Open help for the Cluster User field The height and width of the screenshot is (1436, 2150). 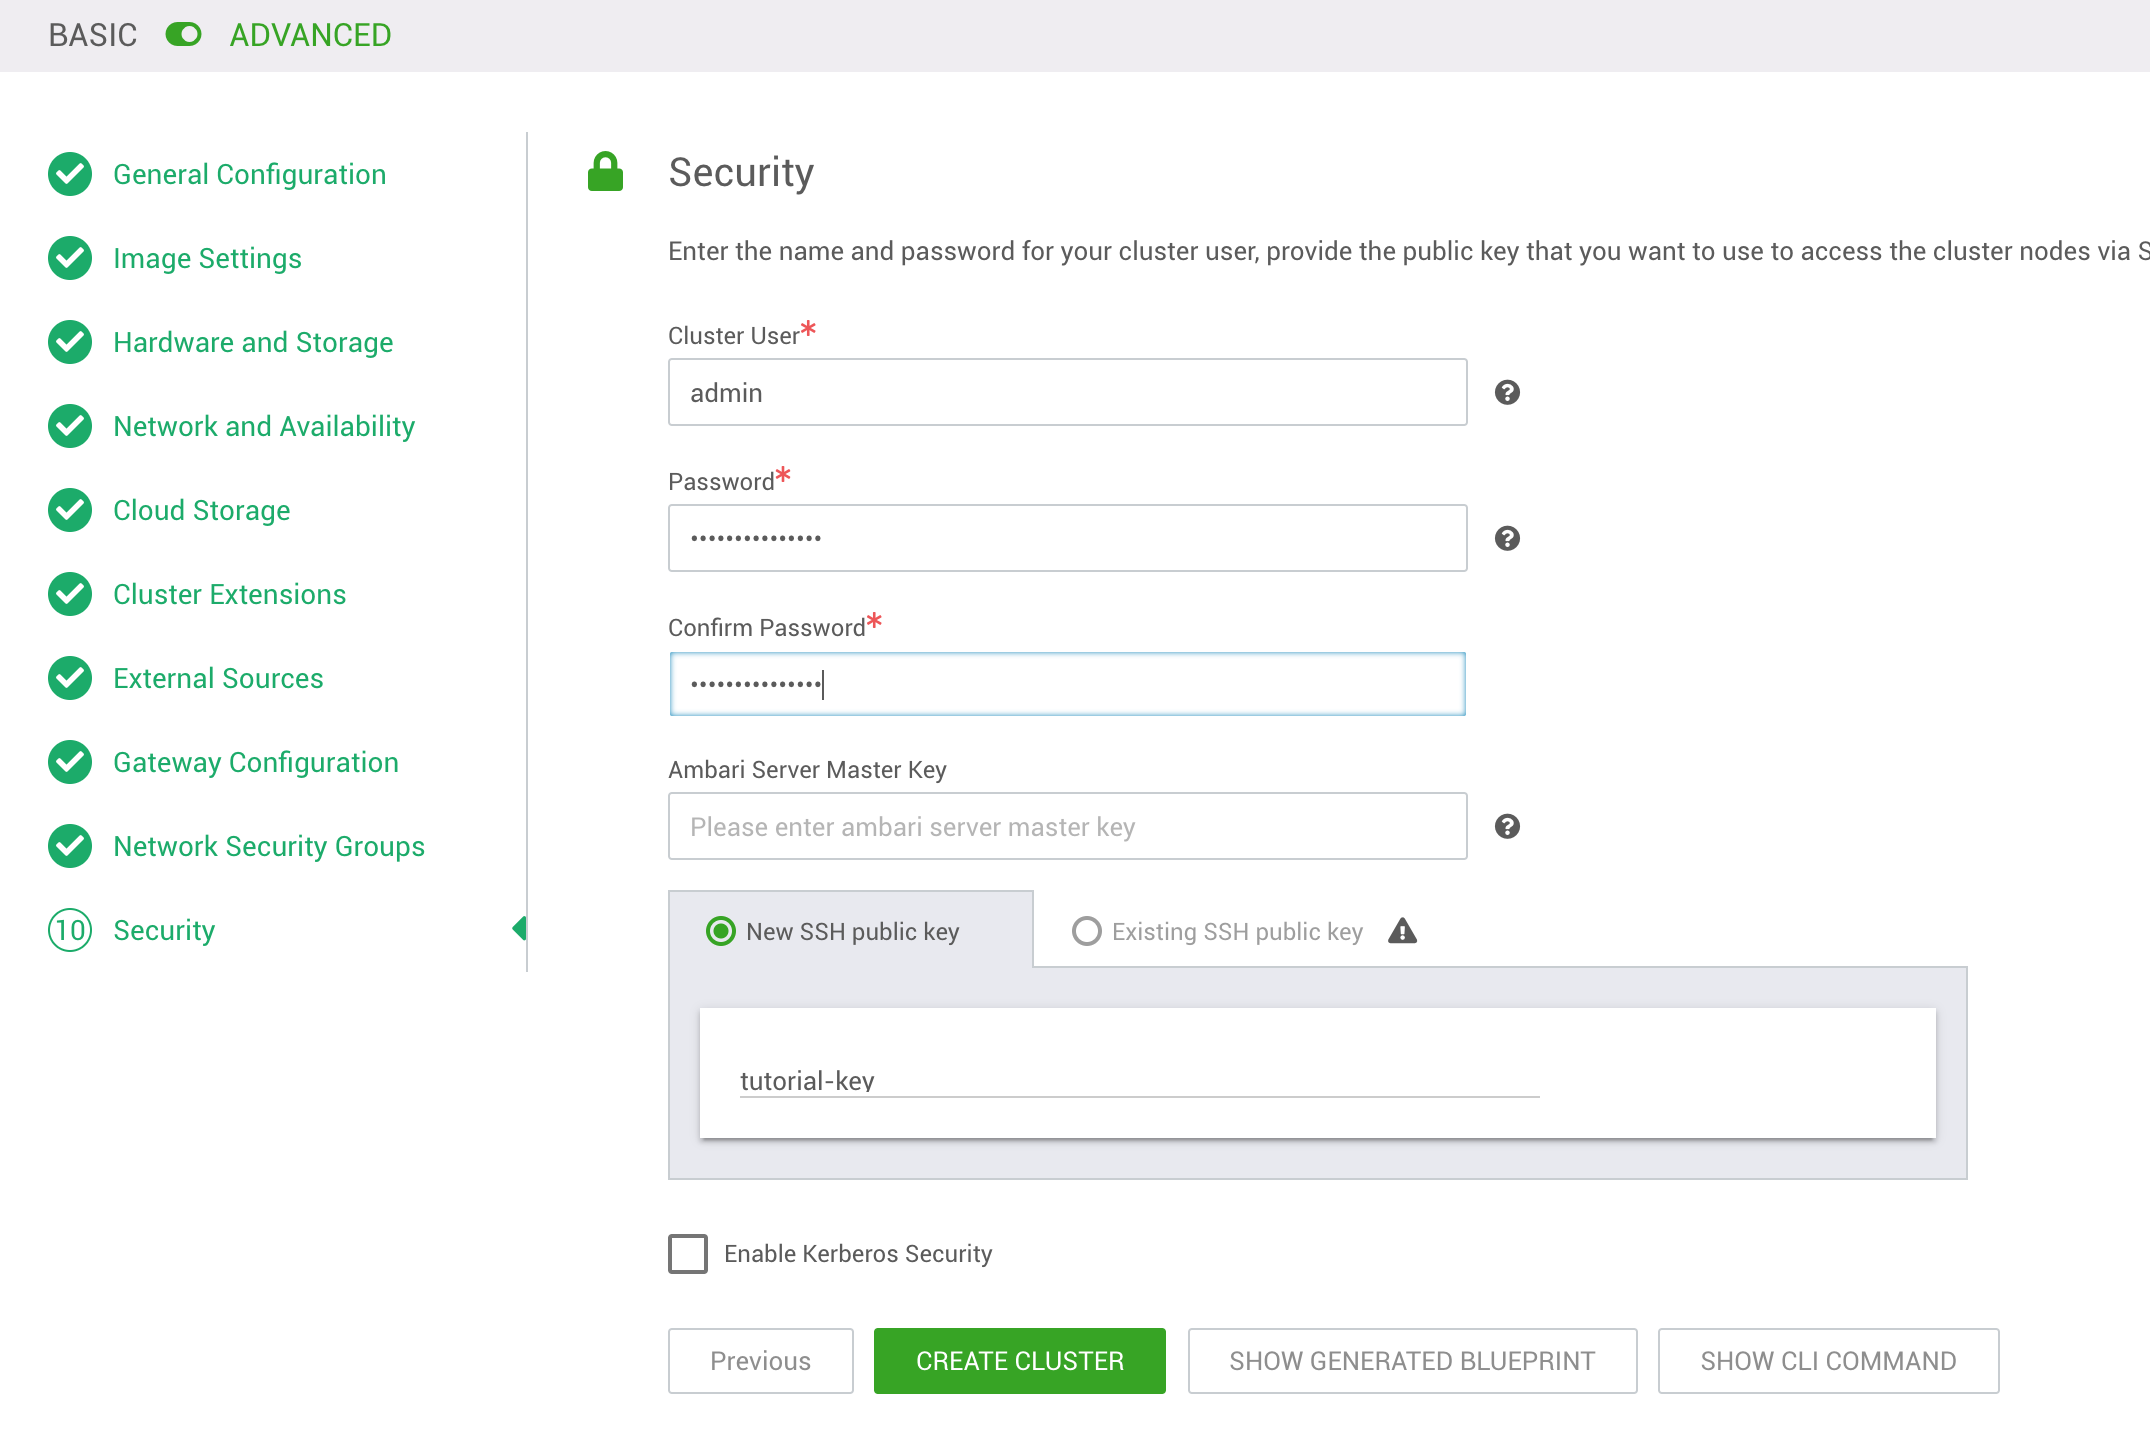pyautogui.click(x=1506, y=392)
